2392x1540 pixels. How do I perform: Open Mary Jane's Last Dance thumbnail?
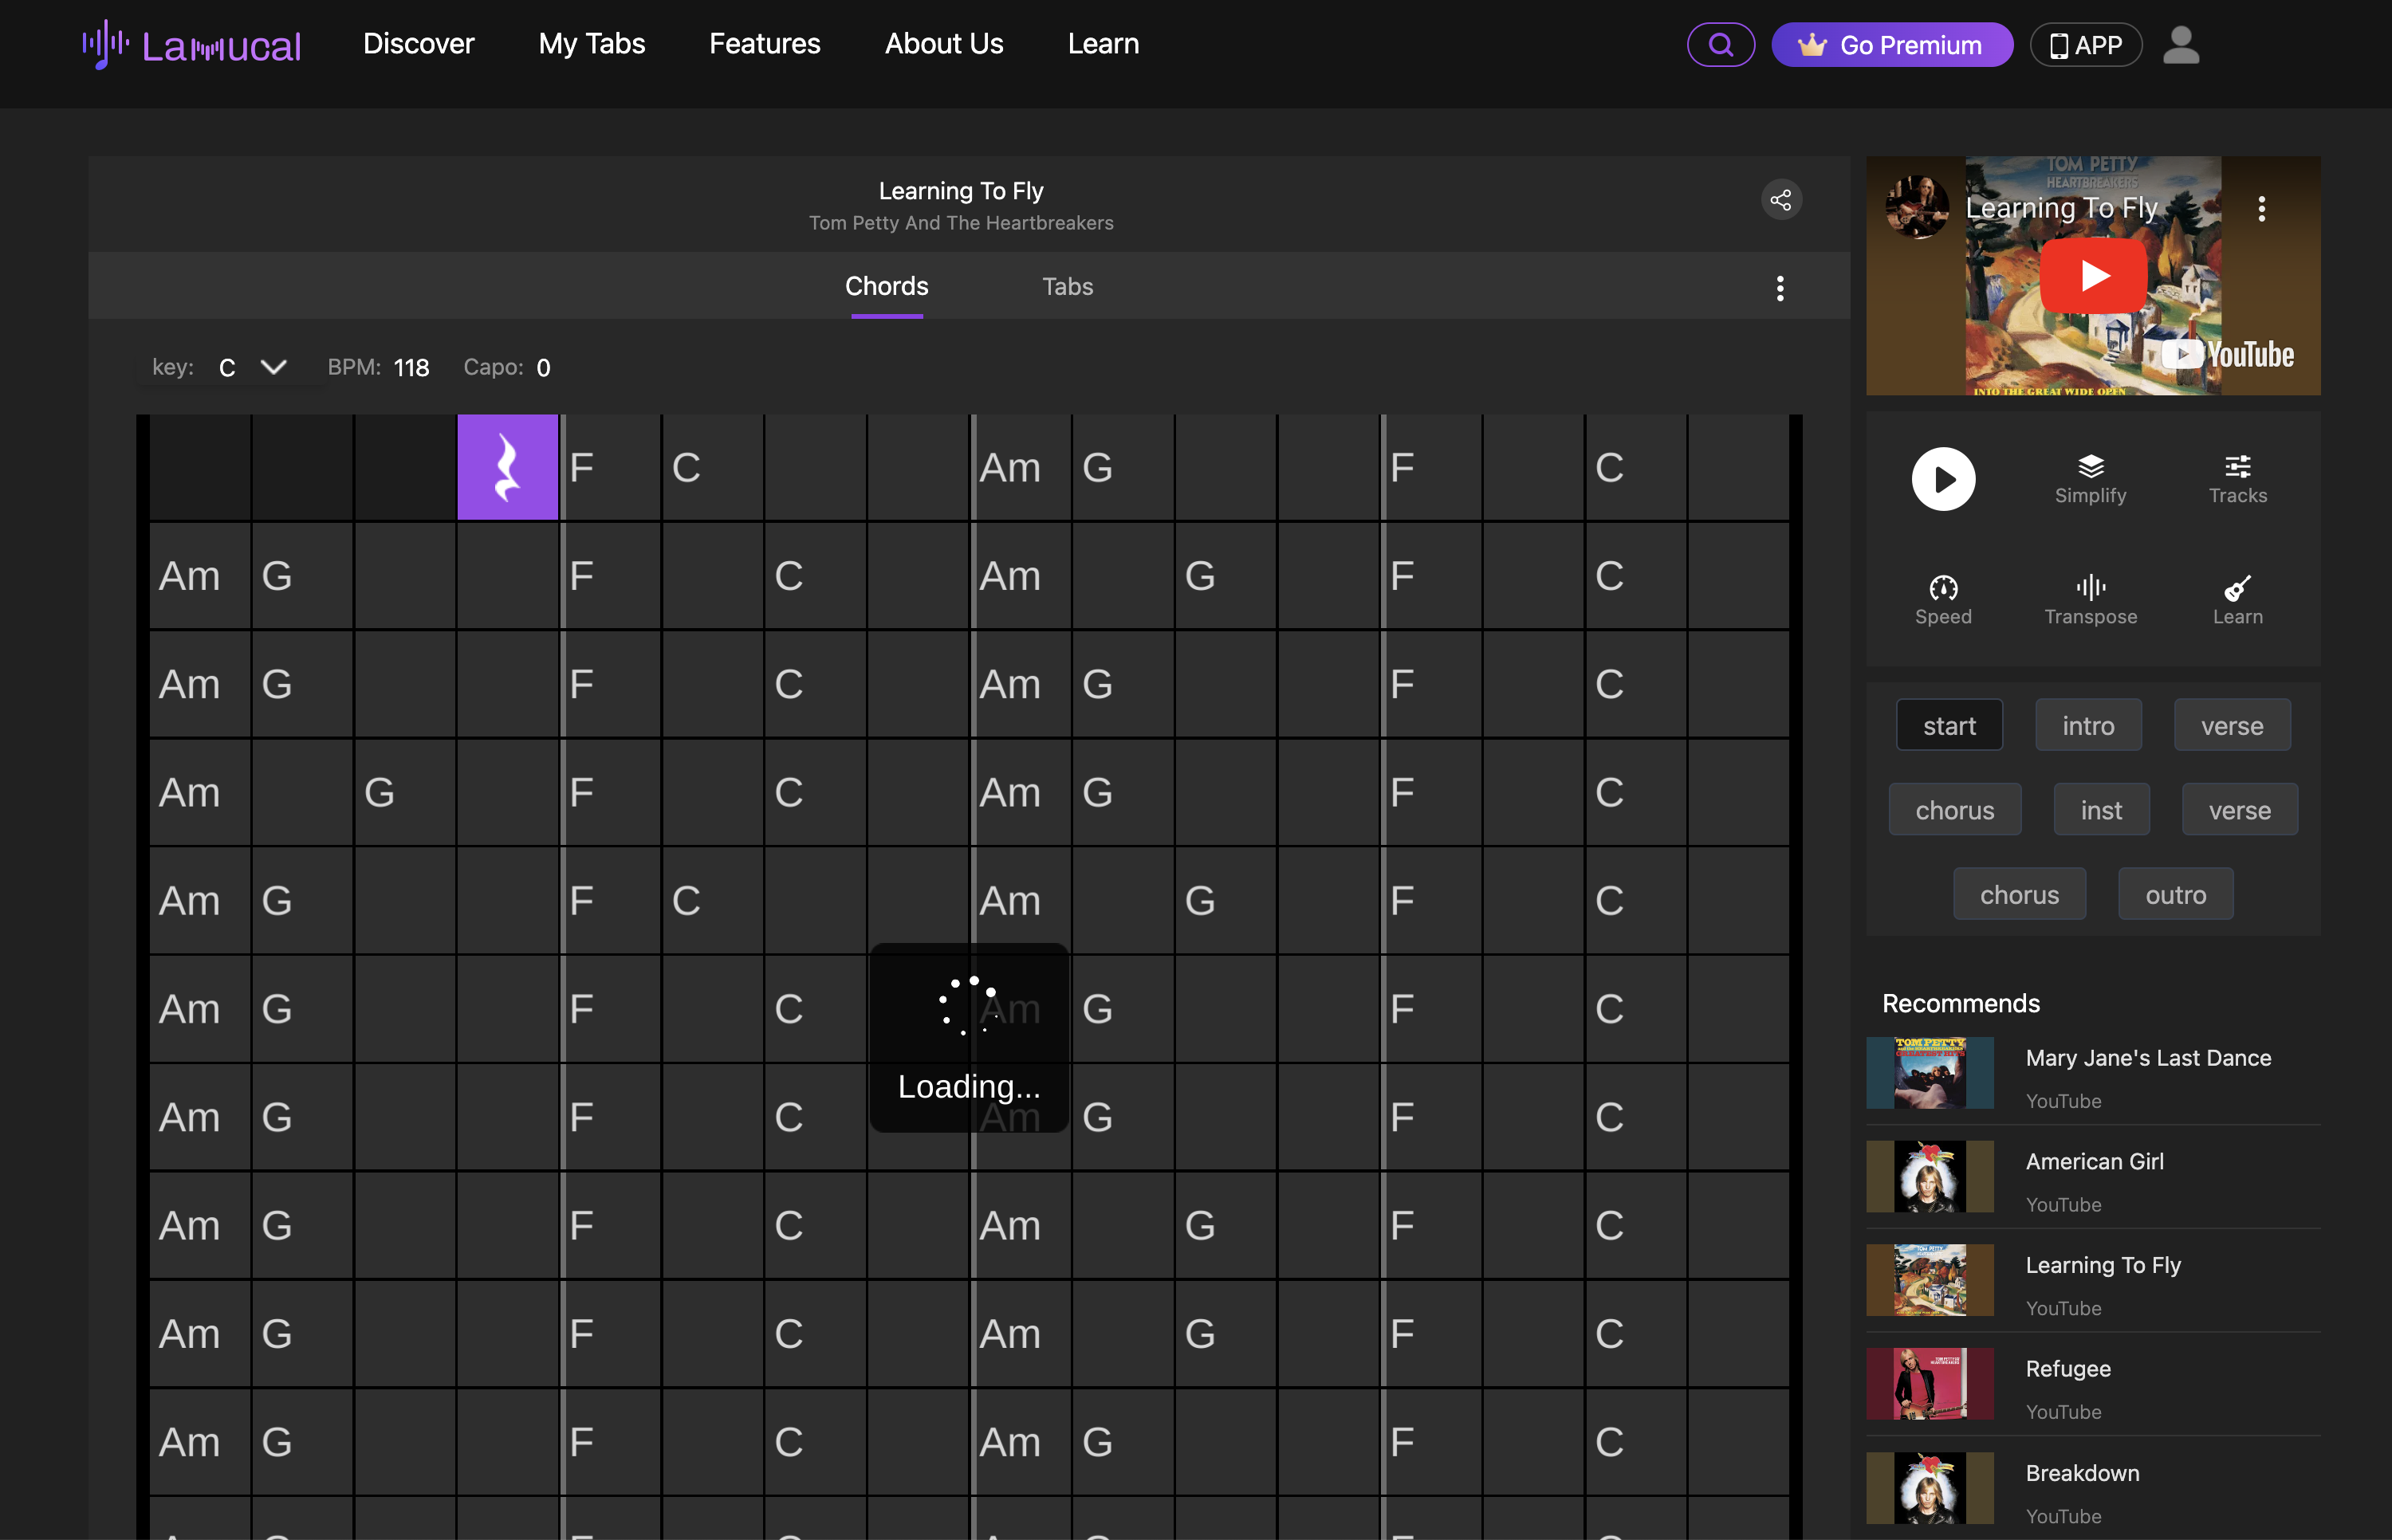click(x=1929, y=1073)
